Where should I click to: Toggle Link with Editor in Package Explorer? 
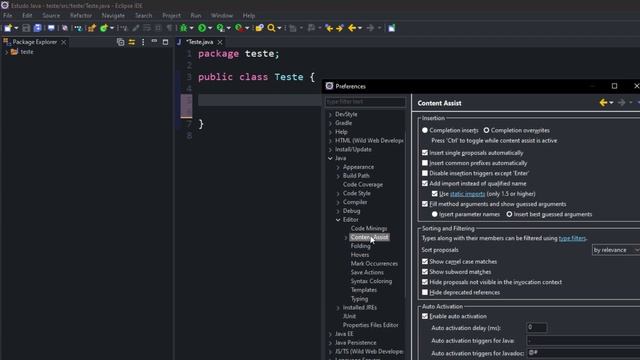click(131, 42)
